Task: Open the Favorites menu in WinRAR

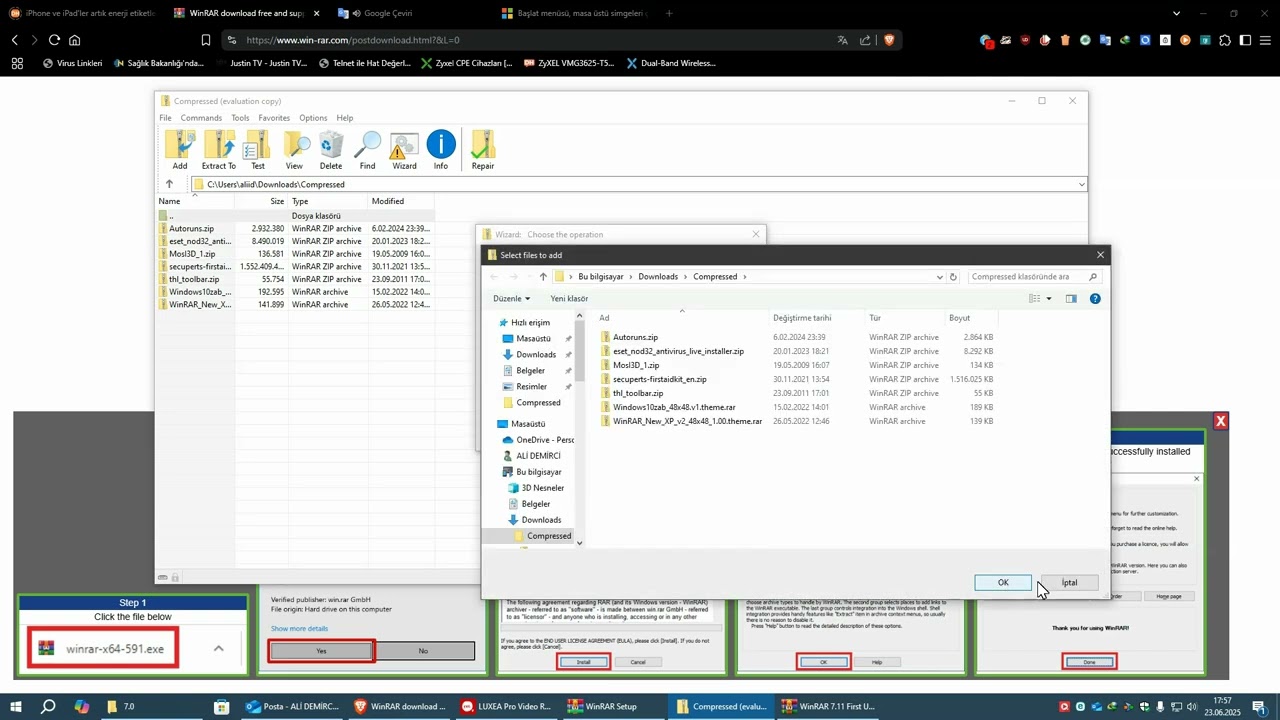Action: click(x=274, y=118)
